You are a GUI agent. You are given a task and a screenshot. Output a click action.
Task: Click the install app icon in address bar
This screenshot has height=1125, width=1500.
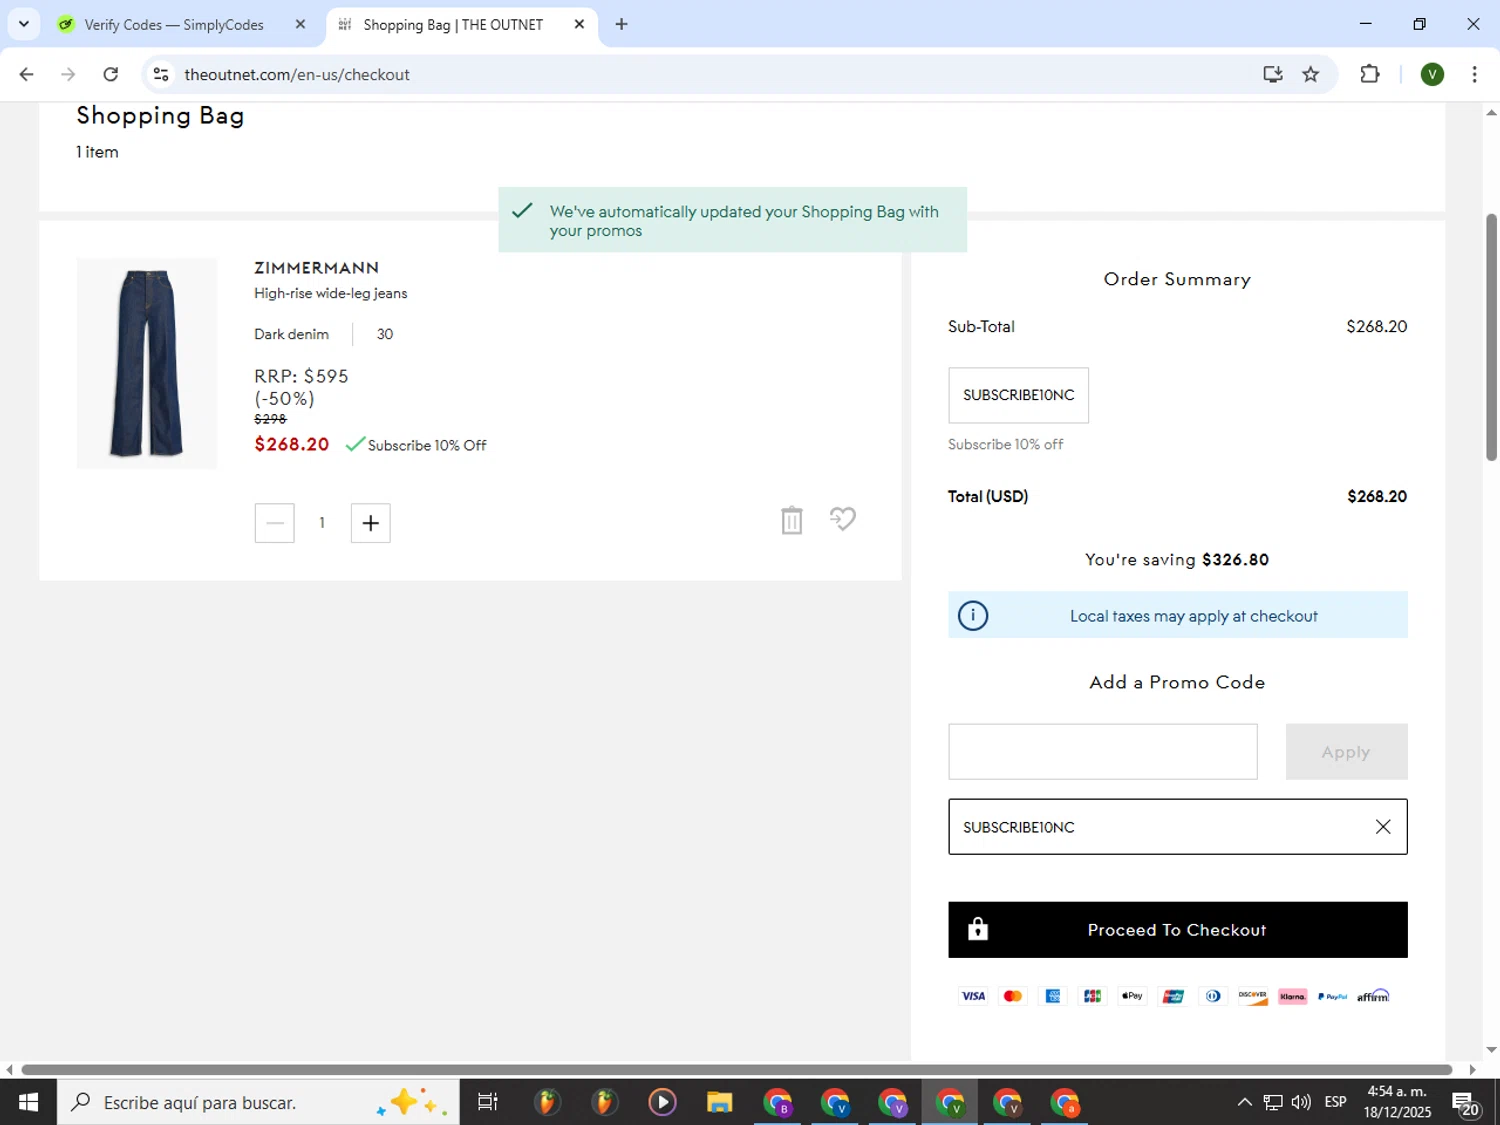pyautogui.click(x=1272, y=74)
